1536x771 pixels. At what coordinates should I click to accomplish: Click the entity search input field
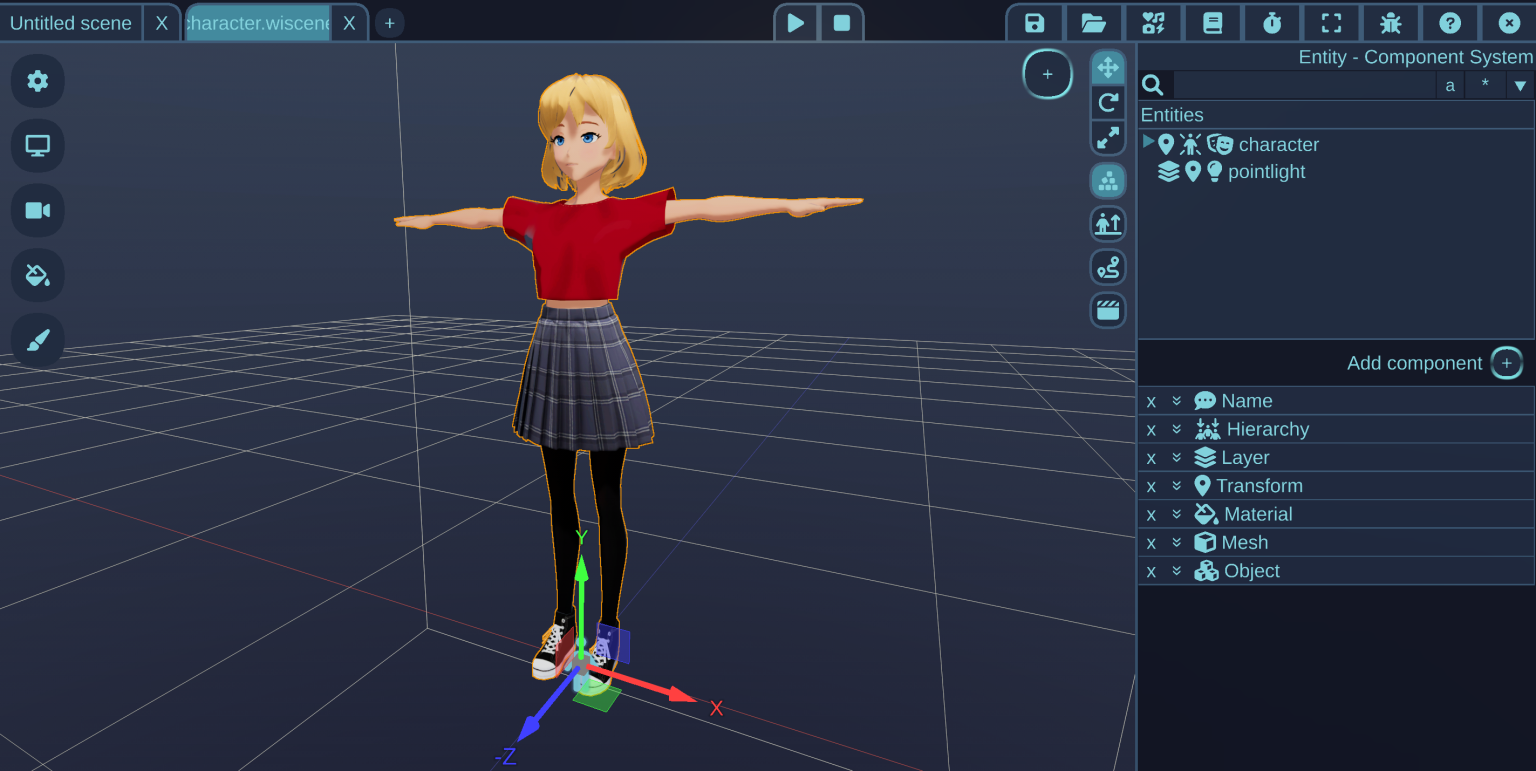tap(1304, 85)
